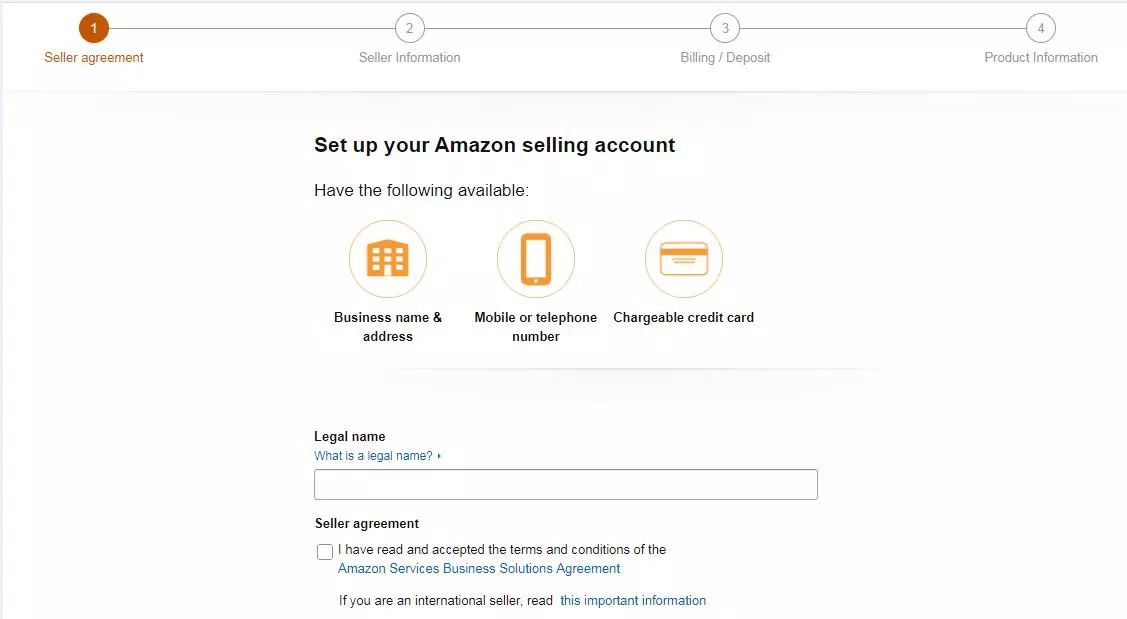This screenshot has width=1127, height=619.
Task: Go to the Billing / Deposit step label
Action: click(x=725, y=58)
